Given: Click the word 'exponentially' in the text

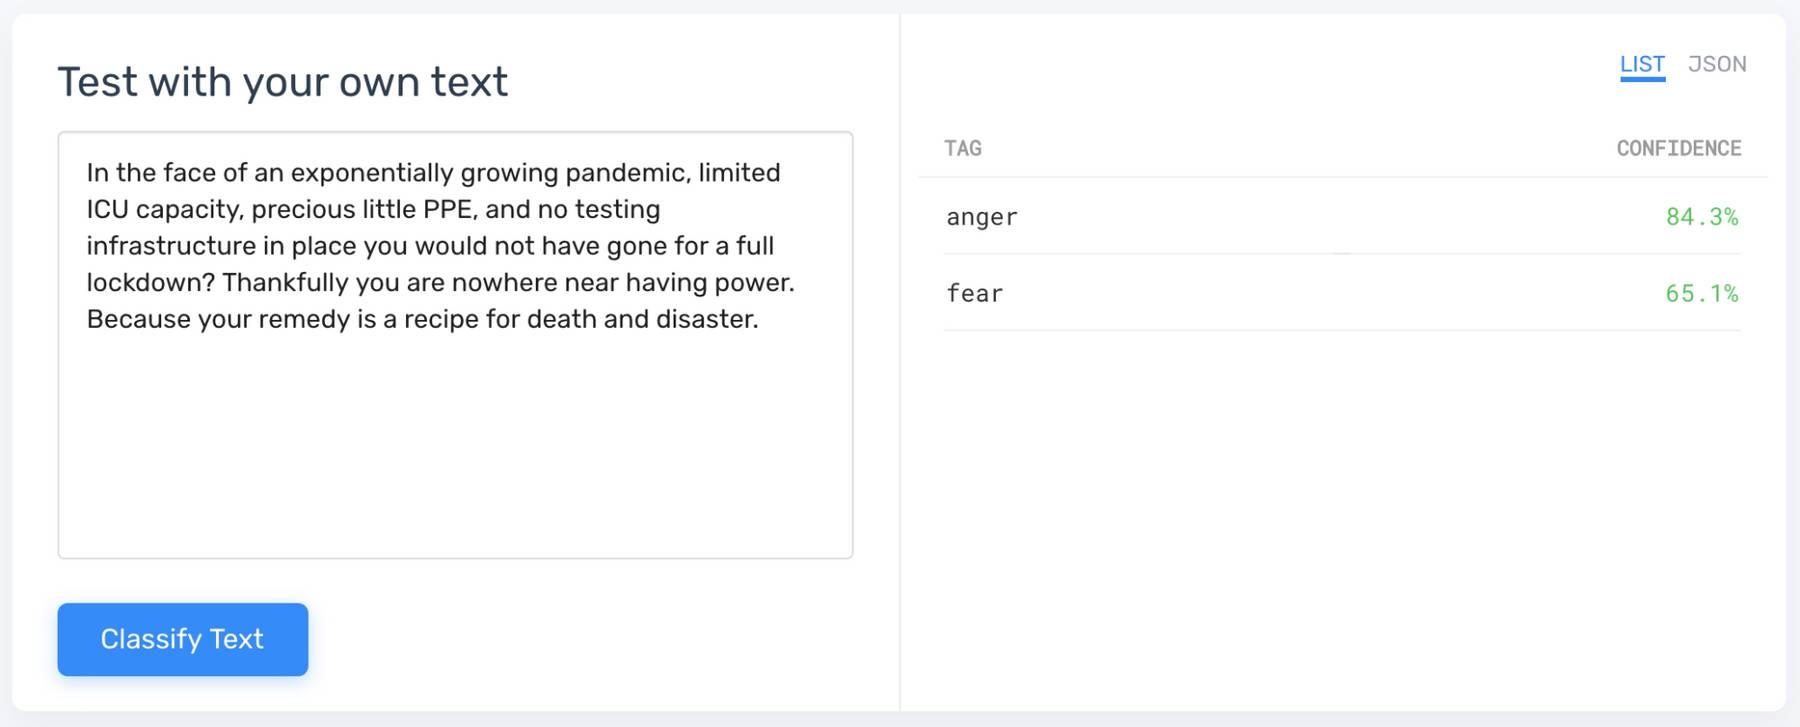Looking at the screenshot, I should 372,173.
